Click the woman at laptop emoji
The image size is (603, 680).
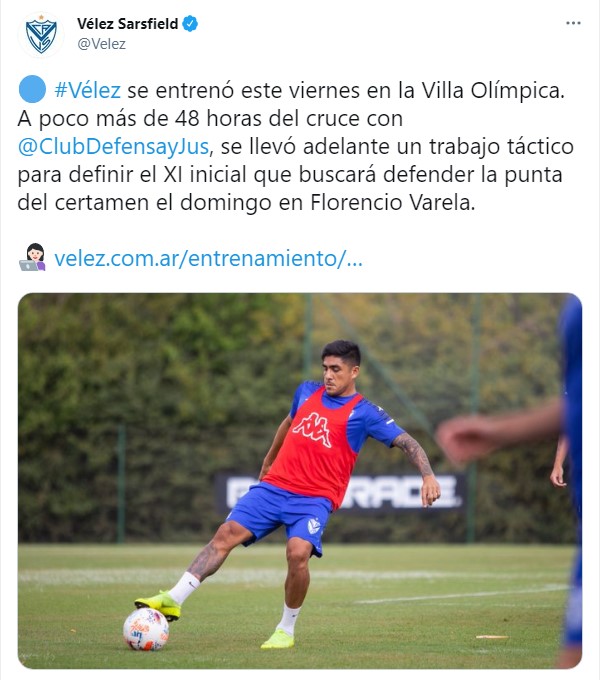[33, 257]
